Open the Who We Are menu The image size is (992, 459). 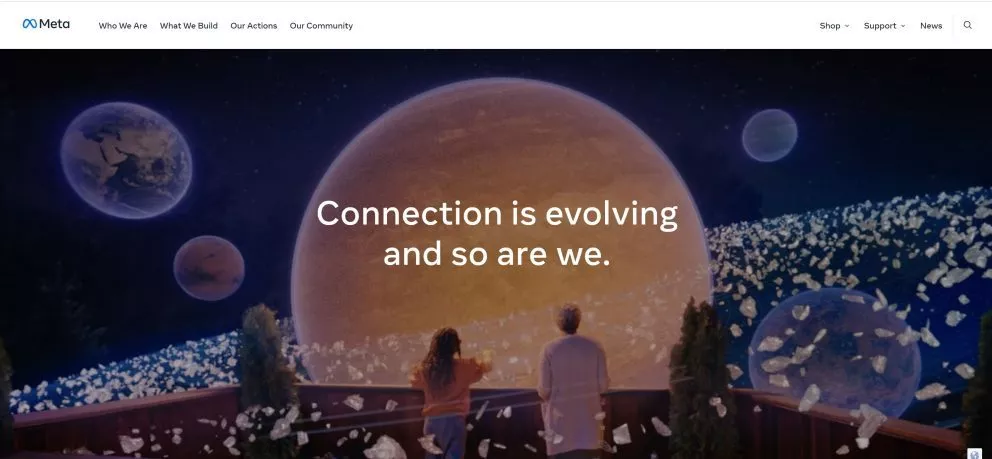123,26
